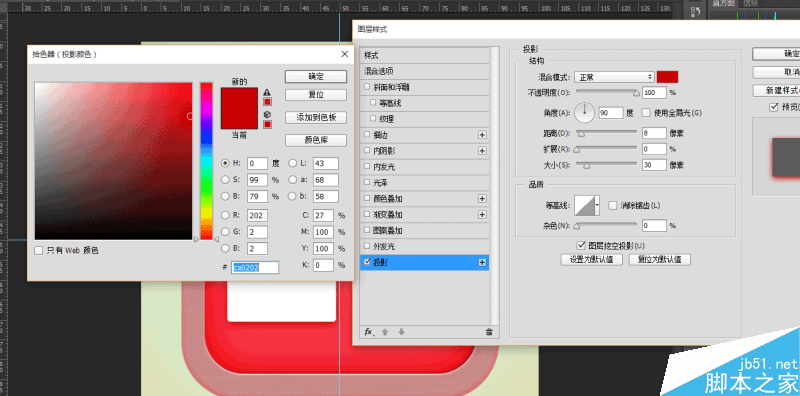Select 样式 in the Layer Style list
This screenshot has width=800, height=396.
point(424,56)
